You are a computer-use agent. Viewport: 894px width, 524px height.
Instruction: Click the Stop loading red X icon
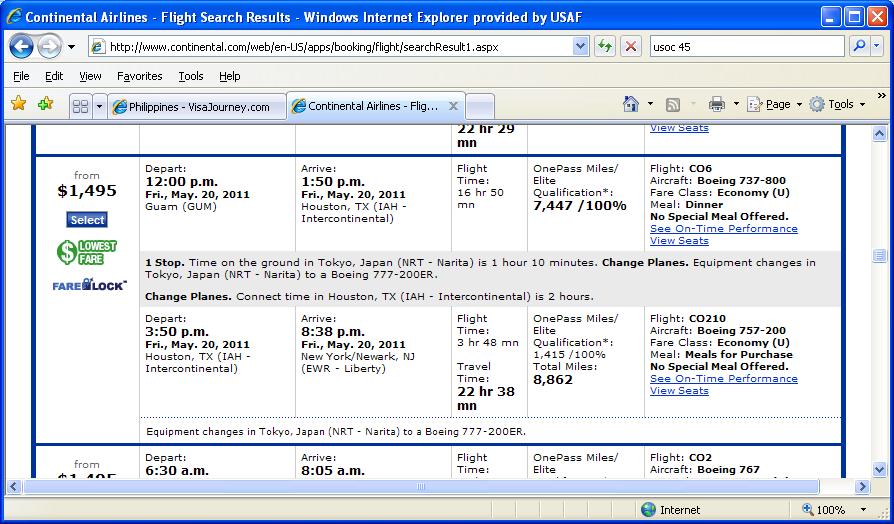point(631,47)
